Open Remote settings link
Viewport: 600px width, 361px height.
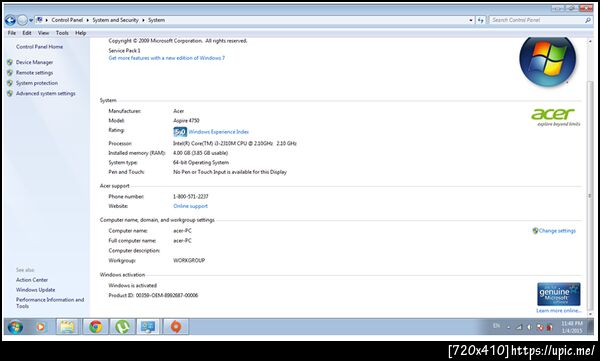click(34, 72)
